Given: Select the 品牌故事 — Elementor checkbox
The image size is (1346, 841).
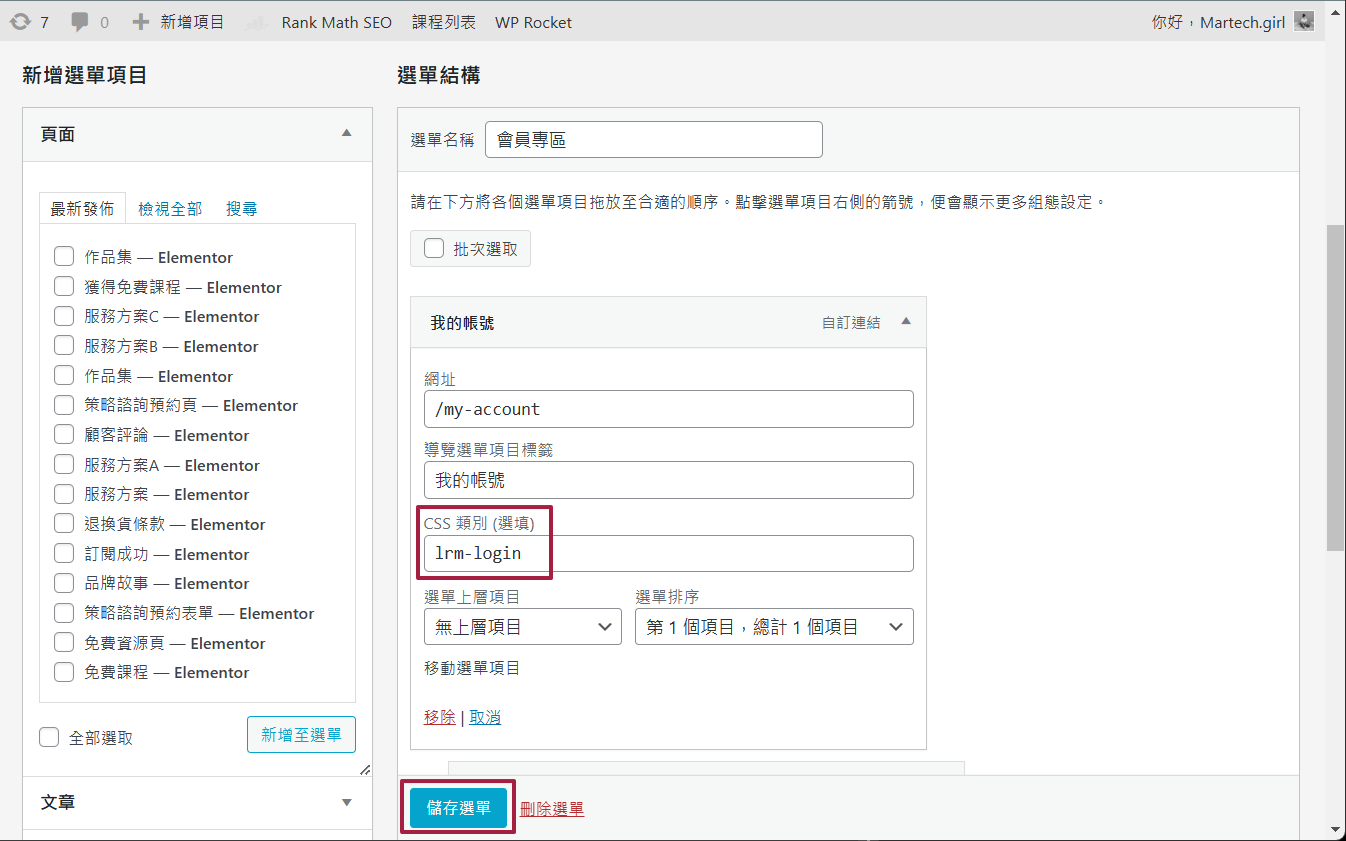Looking at the screenshot, I should (x=64, y=583).
